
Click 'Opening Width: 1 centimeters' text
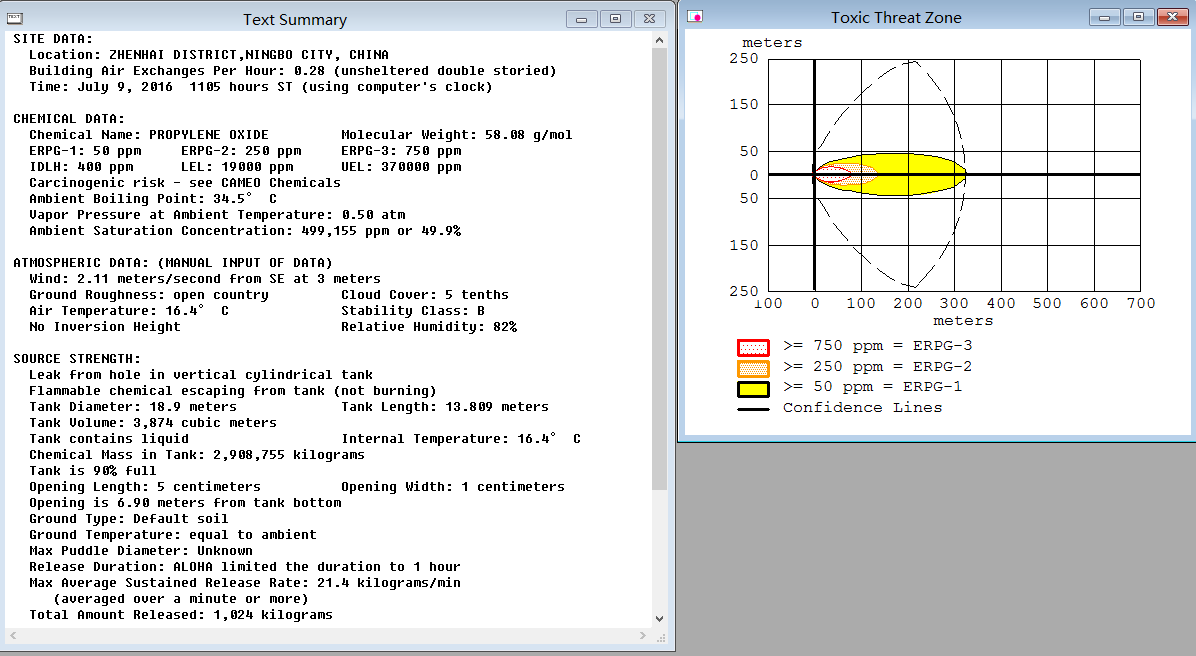tap(453, 487)
